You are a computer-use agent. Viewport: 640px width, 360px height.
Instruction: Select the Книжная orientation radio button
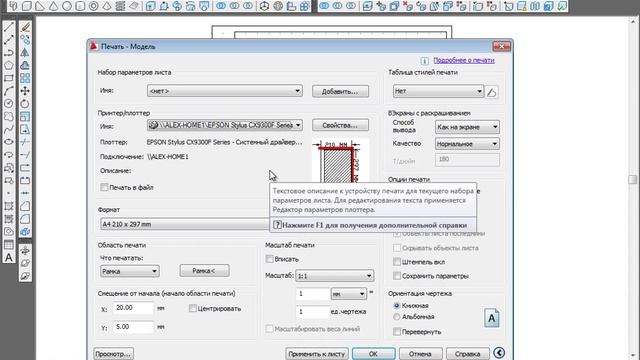(397, 305)
